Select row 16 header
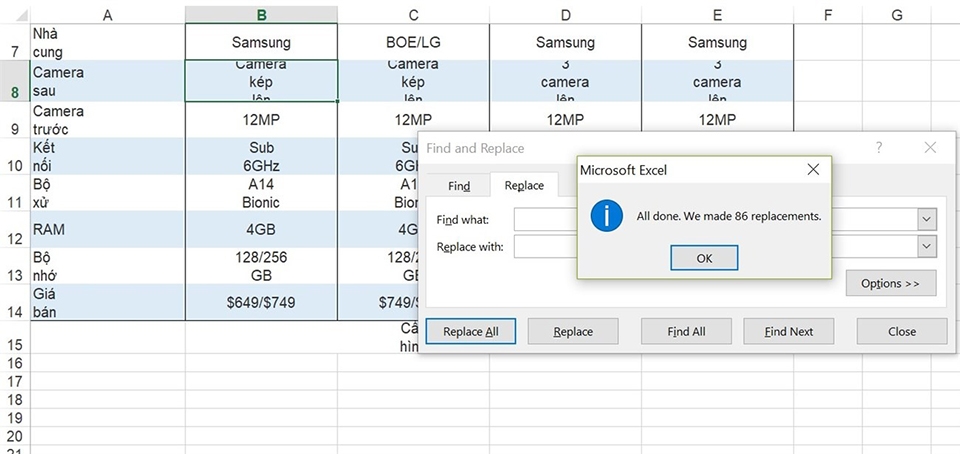 click(15, 363)
